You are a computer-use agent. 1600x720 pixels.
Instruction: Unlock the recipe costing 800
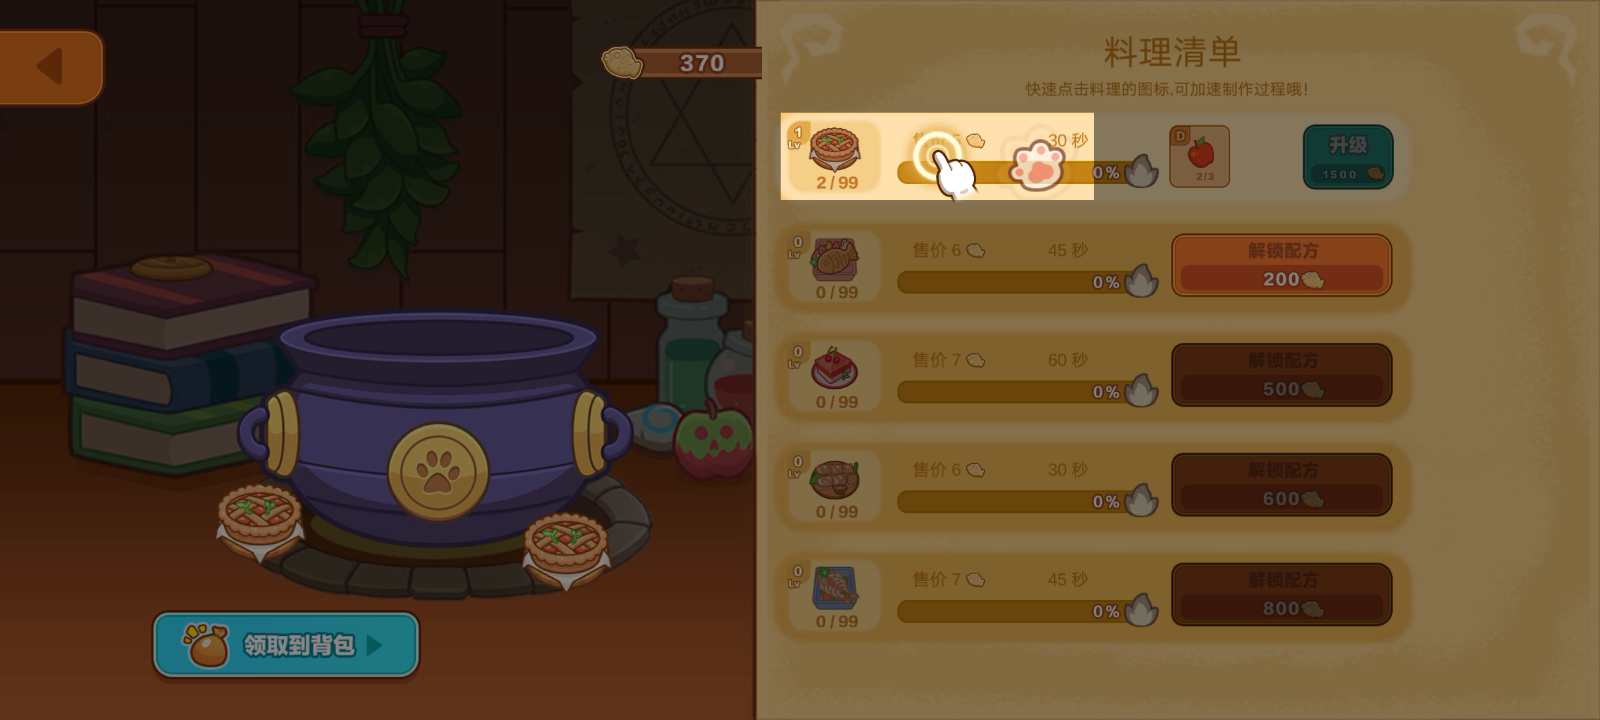[1282, 595]
